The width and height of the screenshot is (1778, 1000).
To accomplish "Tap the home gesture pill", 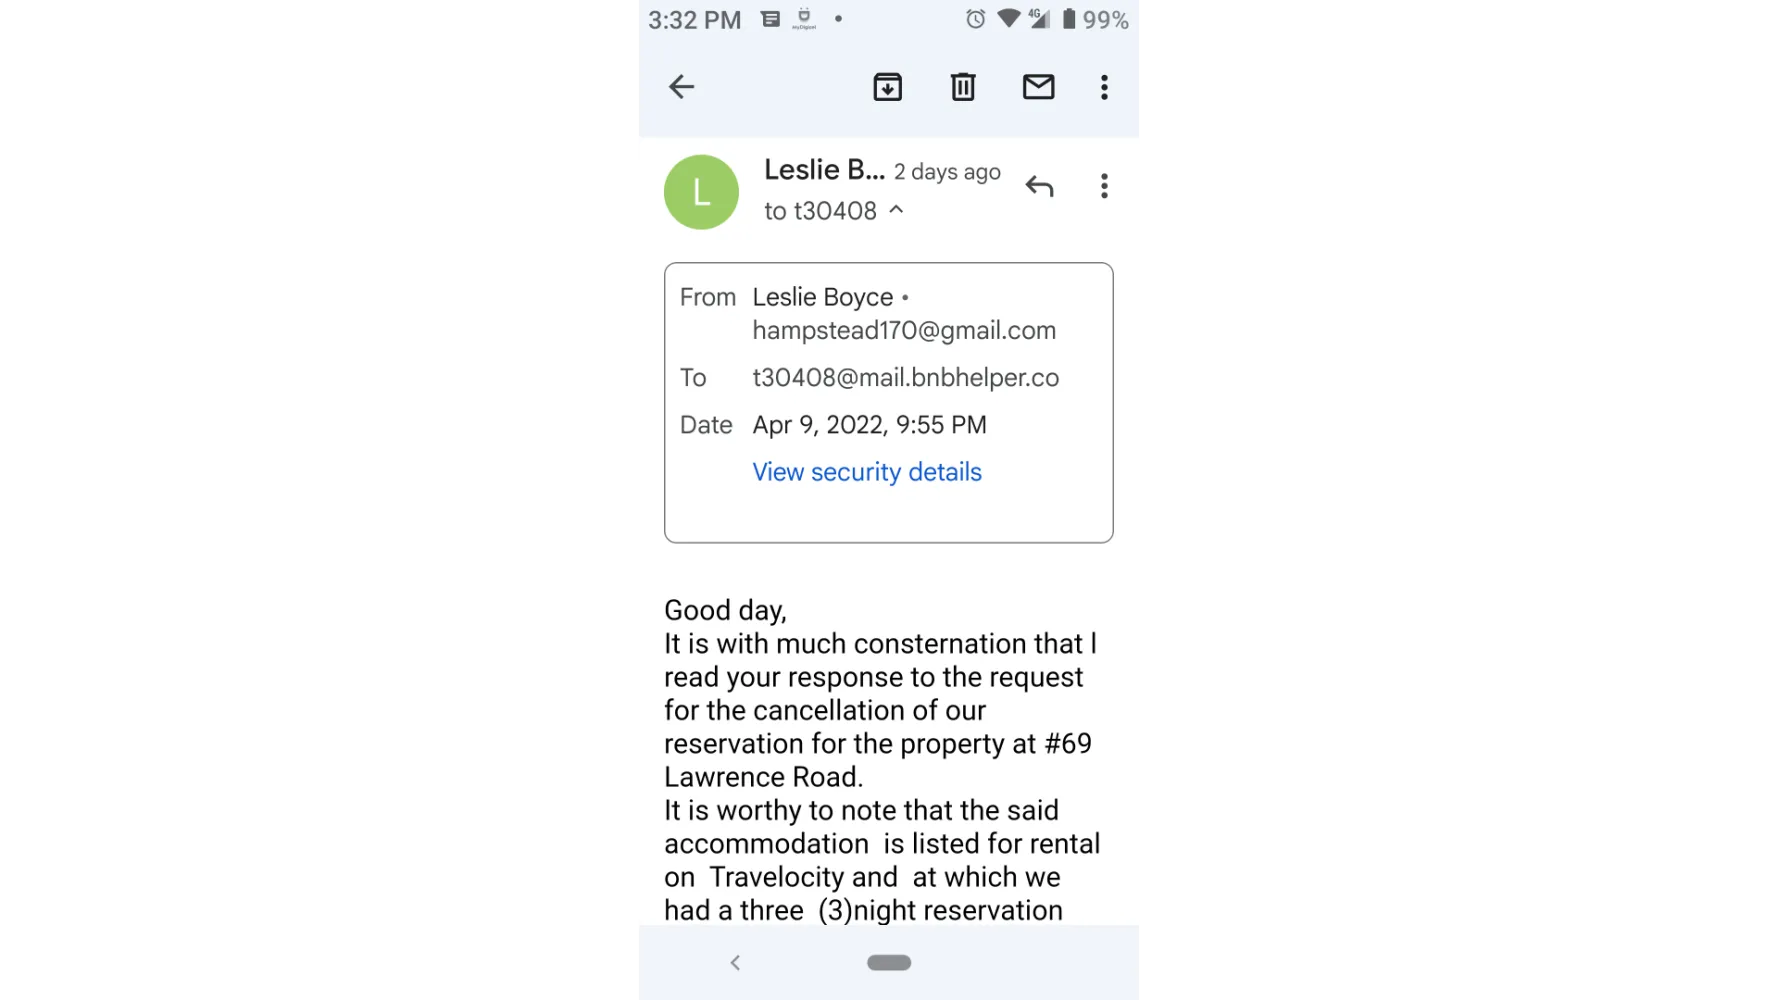I will [x=889, y=963].
